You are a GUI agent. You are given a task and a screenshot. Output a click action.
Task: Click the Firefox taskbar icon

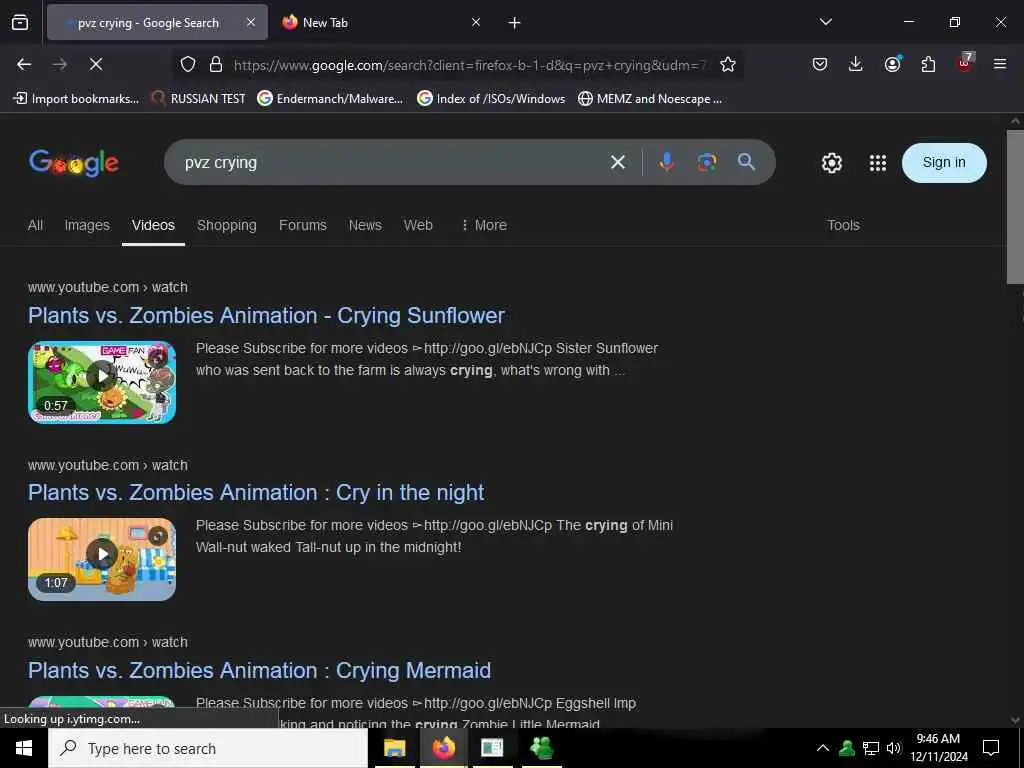point(443,748)
